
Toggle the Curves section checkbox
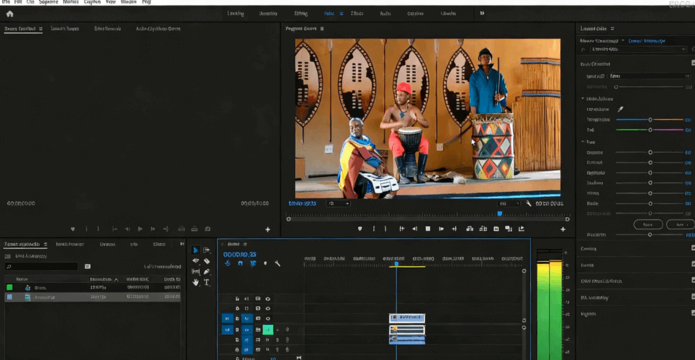click(x=693, y=265)
